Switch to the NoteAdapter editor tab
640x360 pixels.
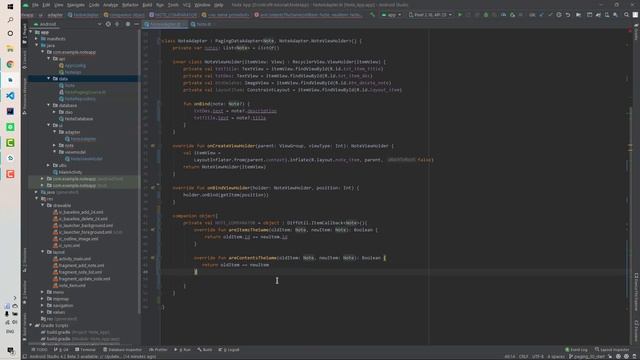click(x=164, y=24)
